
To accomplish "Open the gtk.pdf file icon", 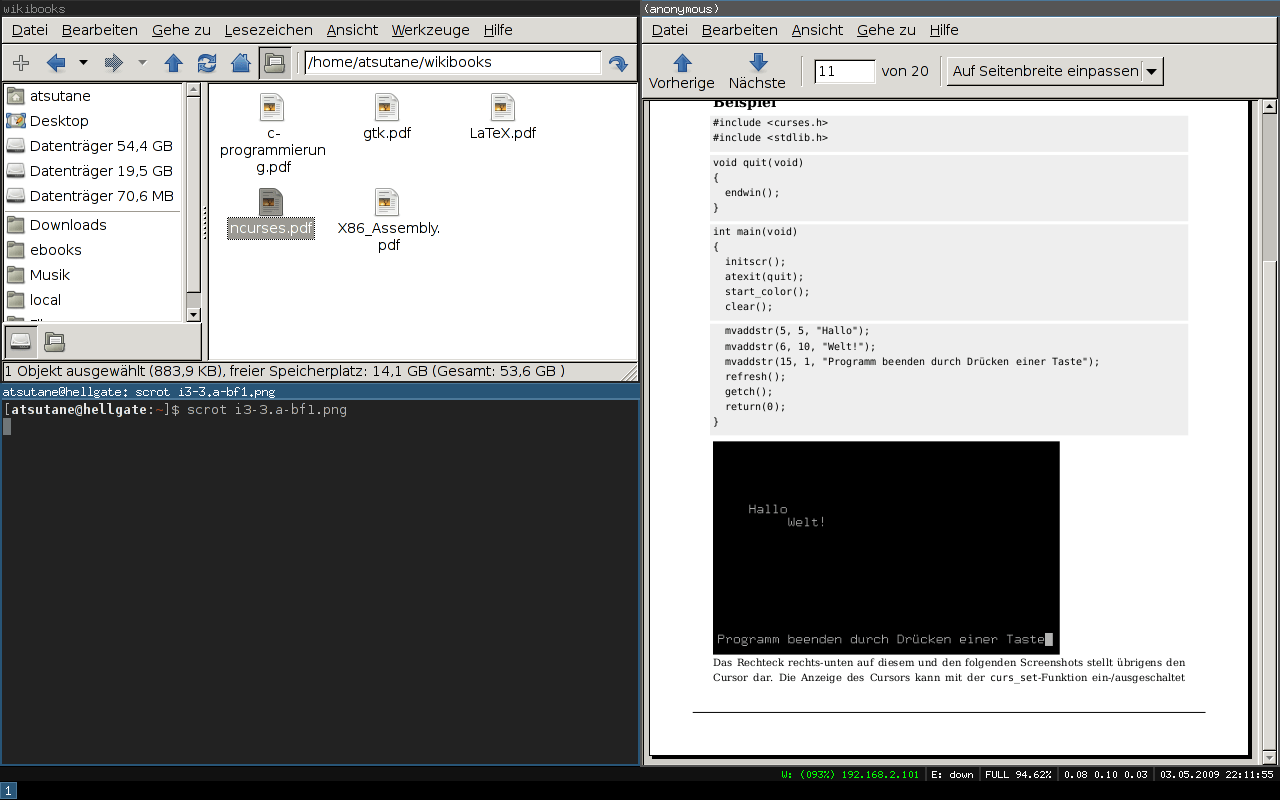I will tap(387, 107).
